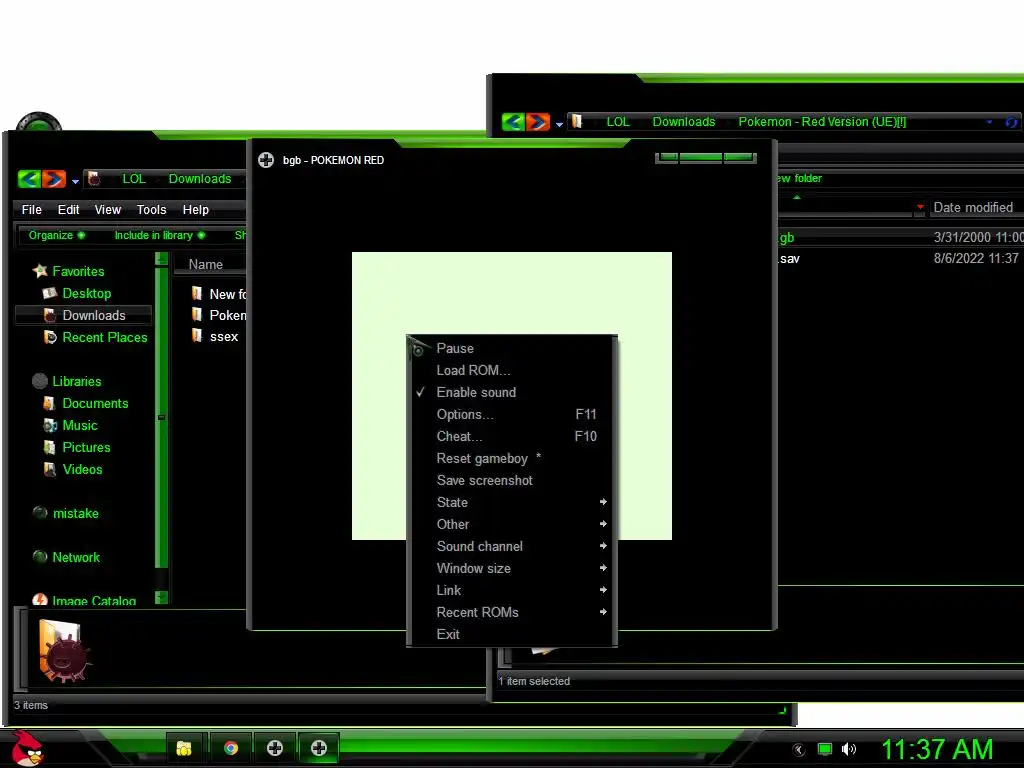
Task: Select mistake in navigation pane
Action: click(75, 513)
